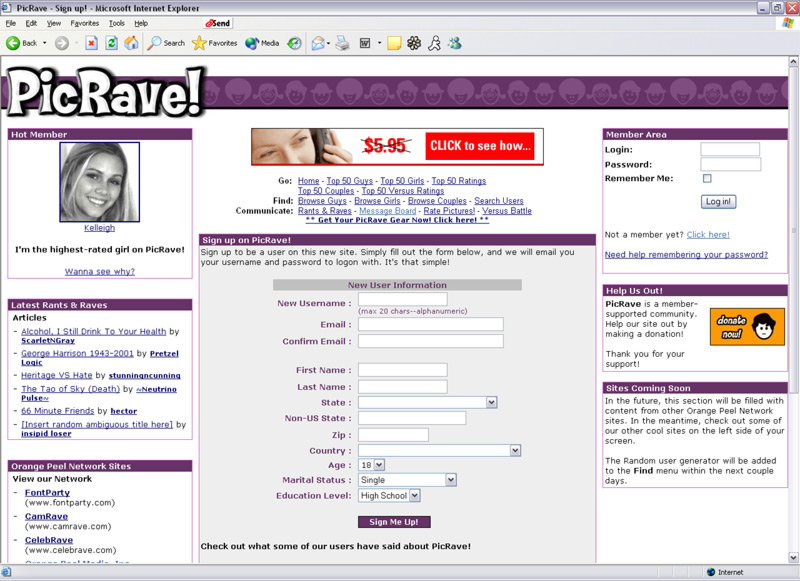
Task: Open the File menu
Action: [x=11, y=23]
